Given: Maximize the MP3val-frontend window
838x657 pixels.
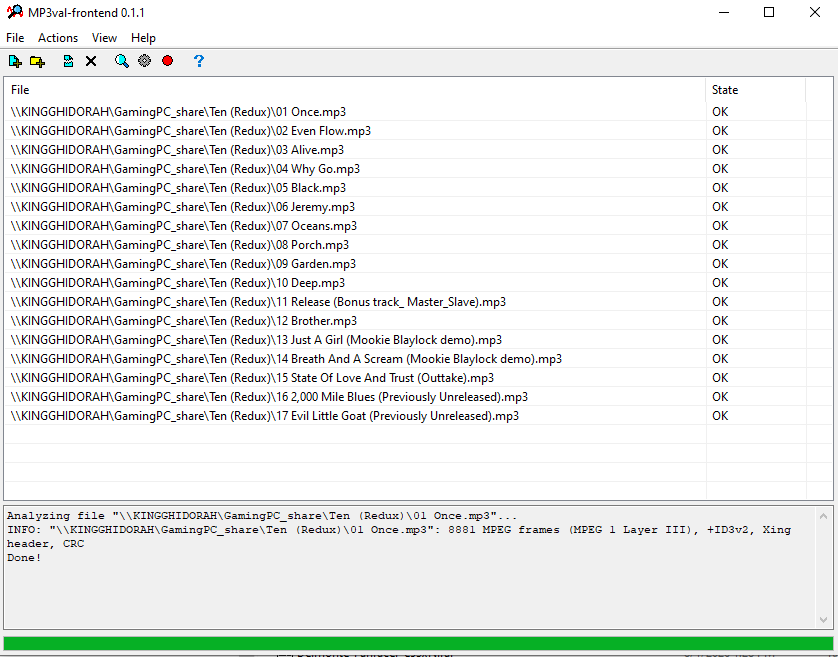Looking at the screenshot, I should [769, 12].
